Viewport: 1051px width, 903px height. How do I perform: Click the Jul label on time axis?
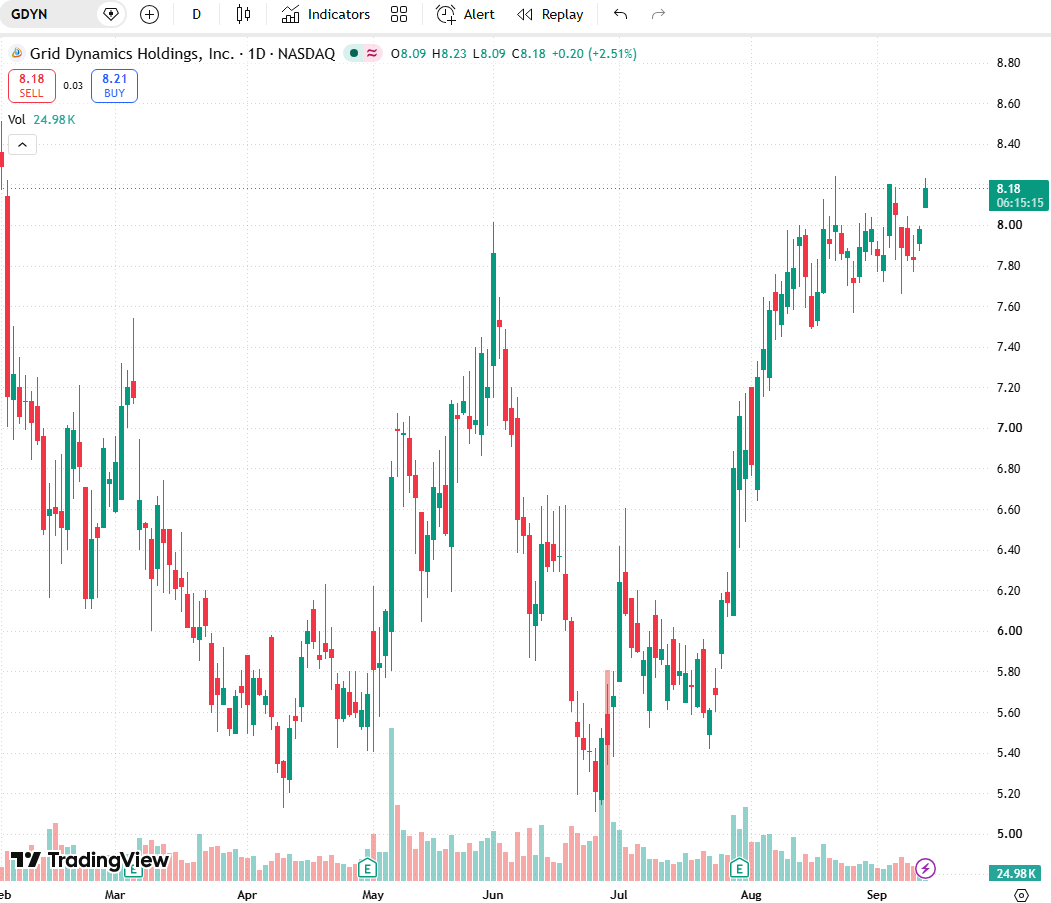619,895
